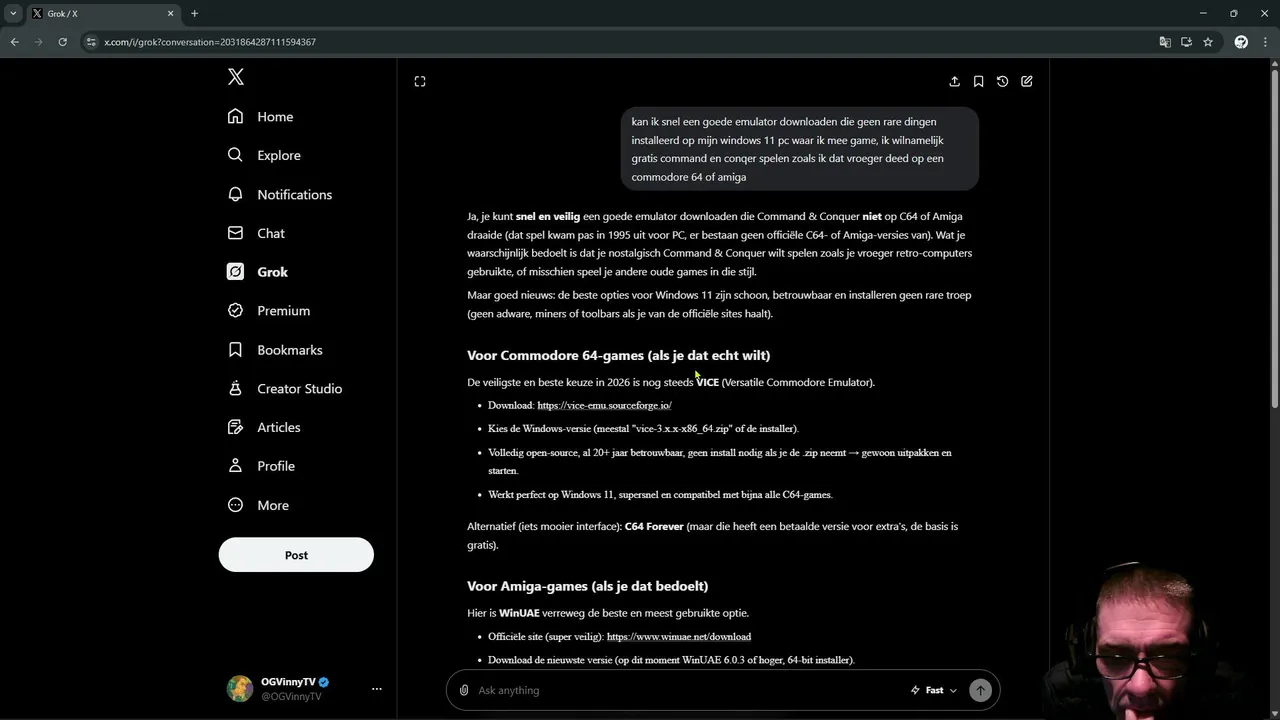Open Profile page
Viewport: 1280px width, 720px height.
click(x=261, y=466)
